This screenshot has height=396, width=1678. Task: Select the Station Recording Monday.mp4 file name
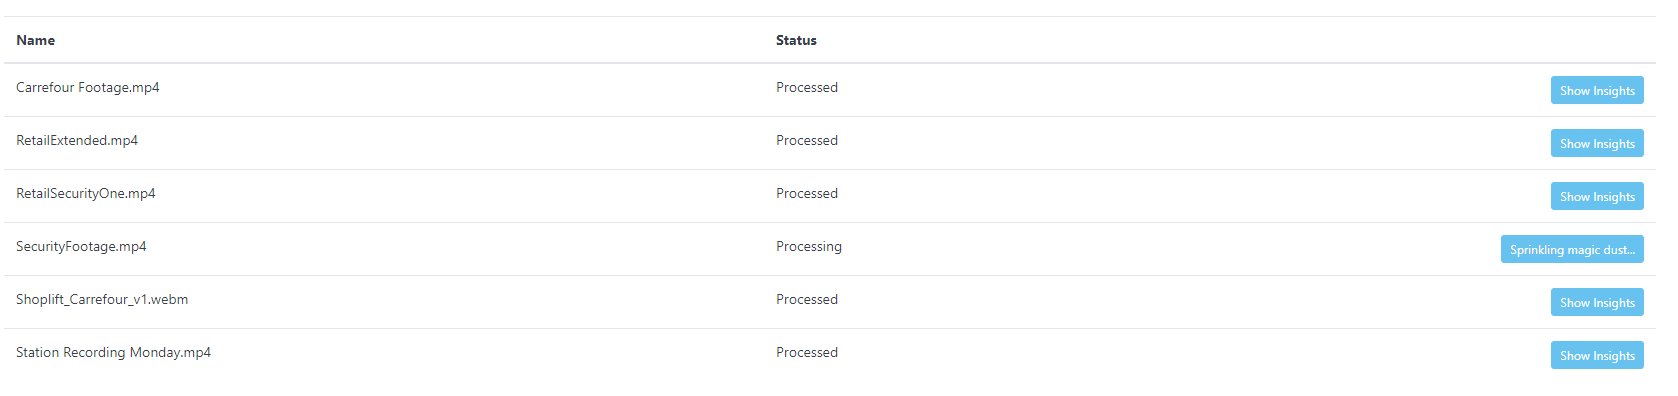coord(113,352)
